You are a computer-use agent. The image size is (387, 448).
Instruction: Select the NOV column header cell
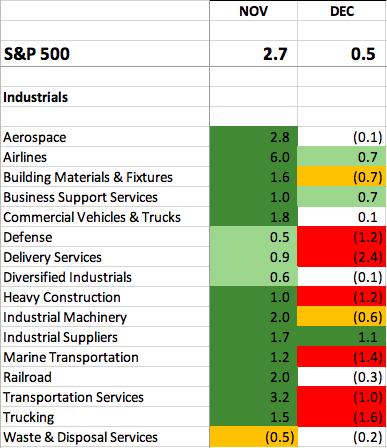(253, 11)
